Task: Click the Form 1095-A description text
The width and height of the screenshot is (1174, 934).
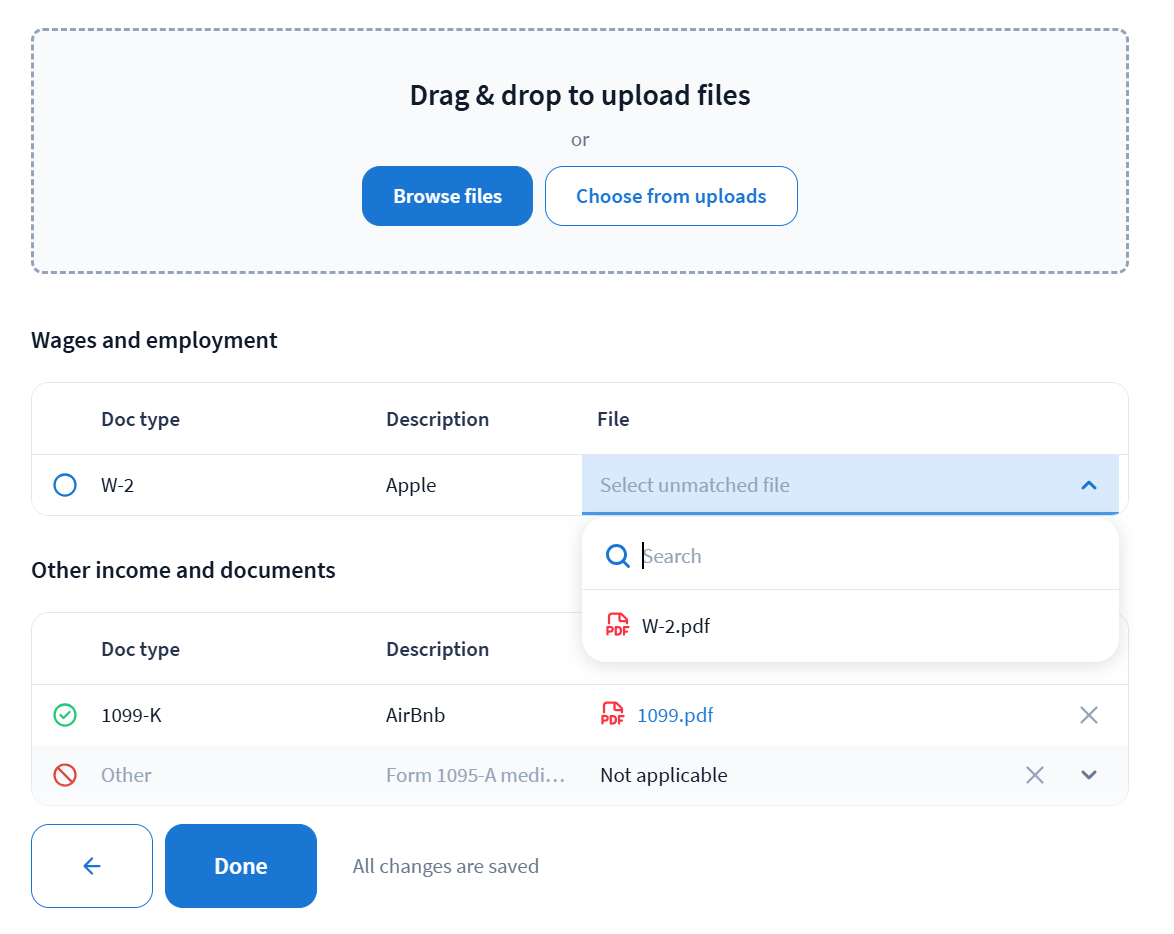Action: (x=476, y=775)
